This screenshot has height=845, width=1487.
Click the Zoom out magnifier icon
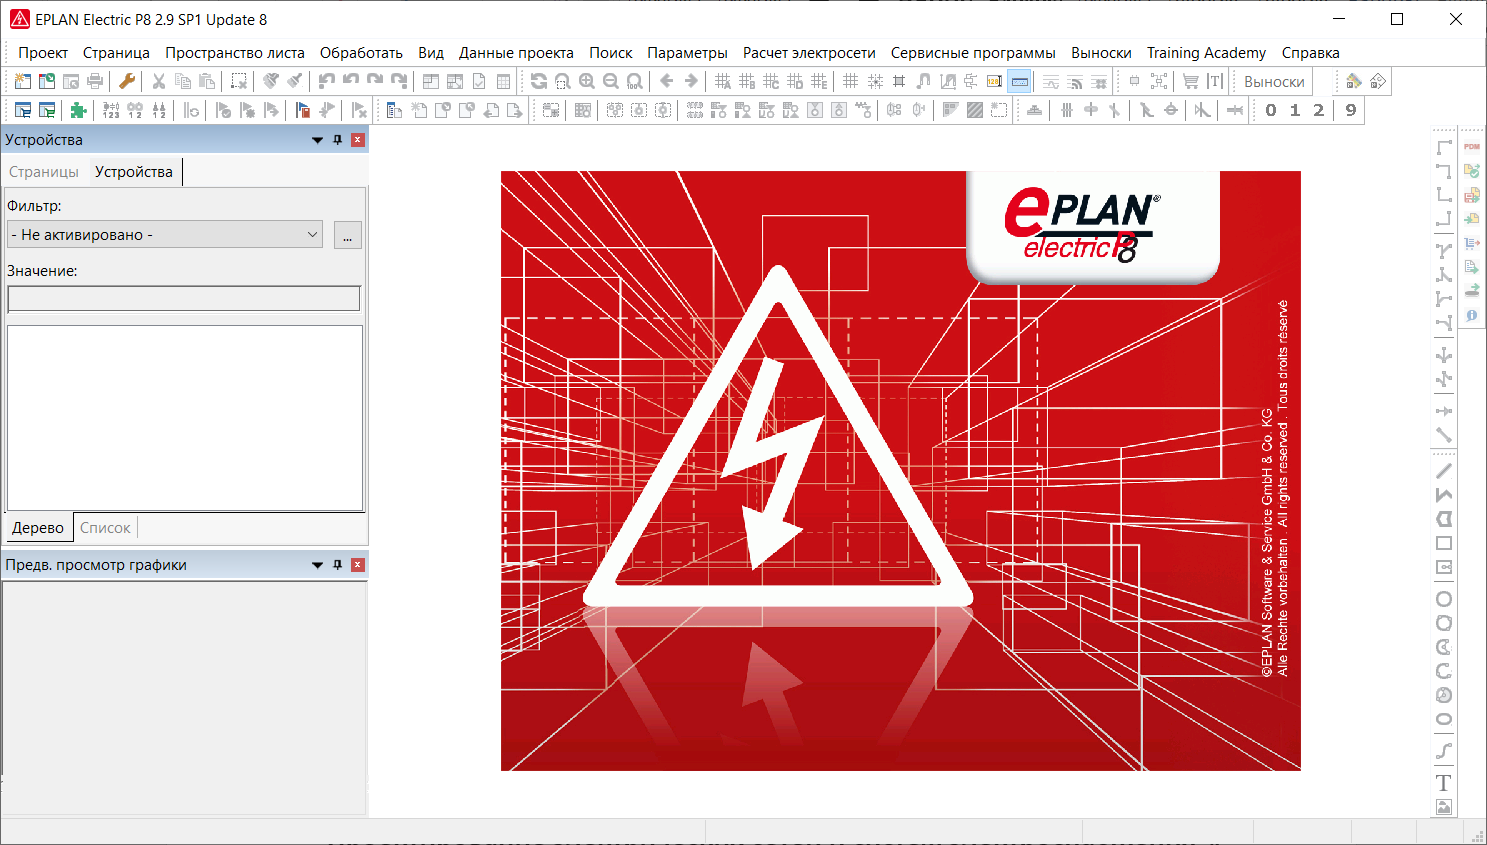pyautogui.click(x=611, y=82)
